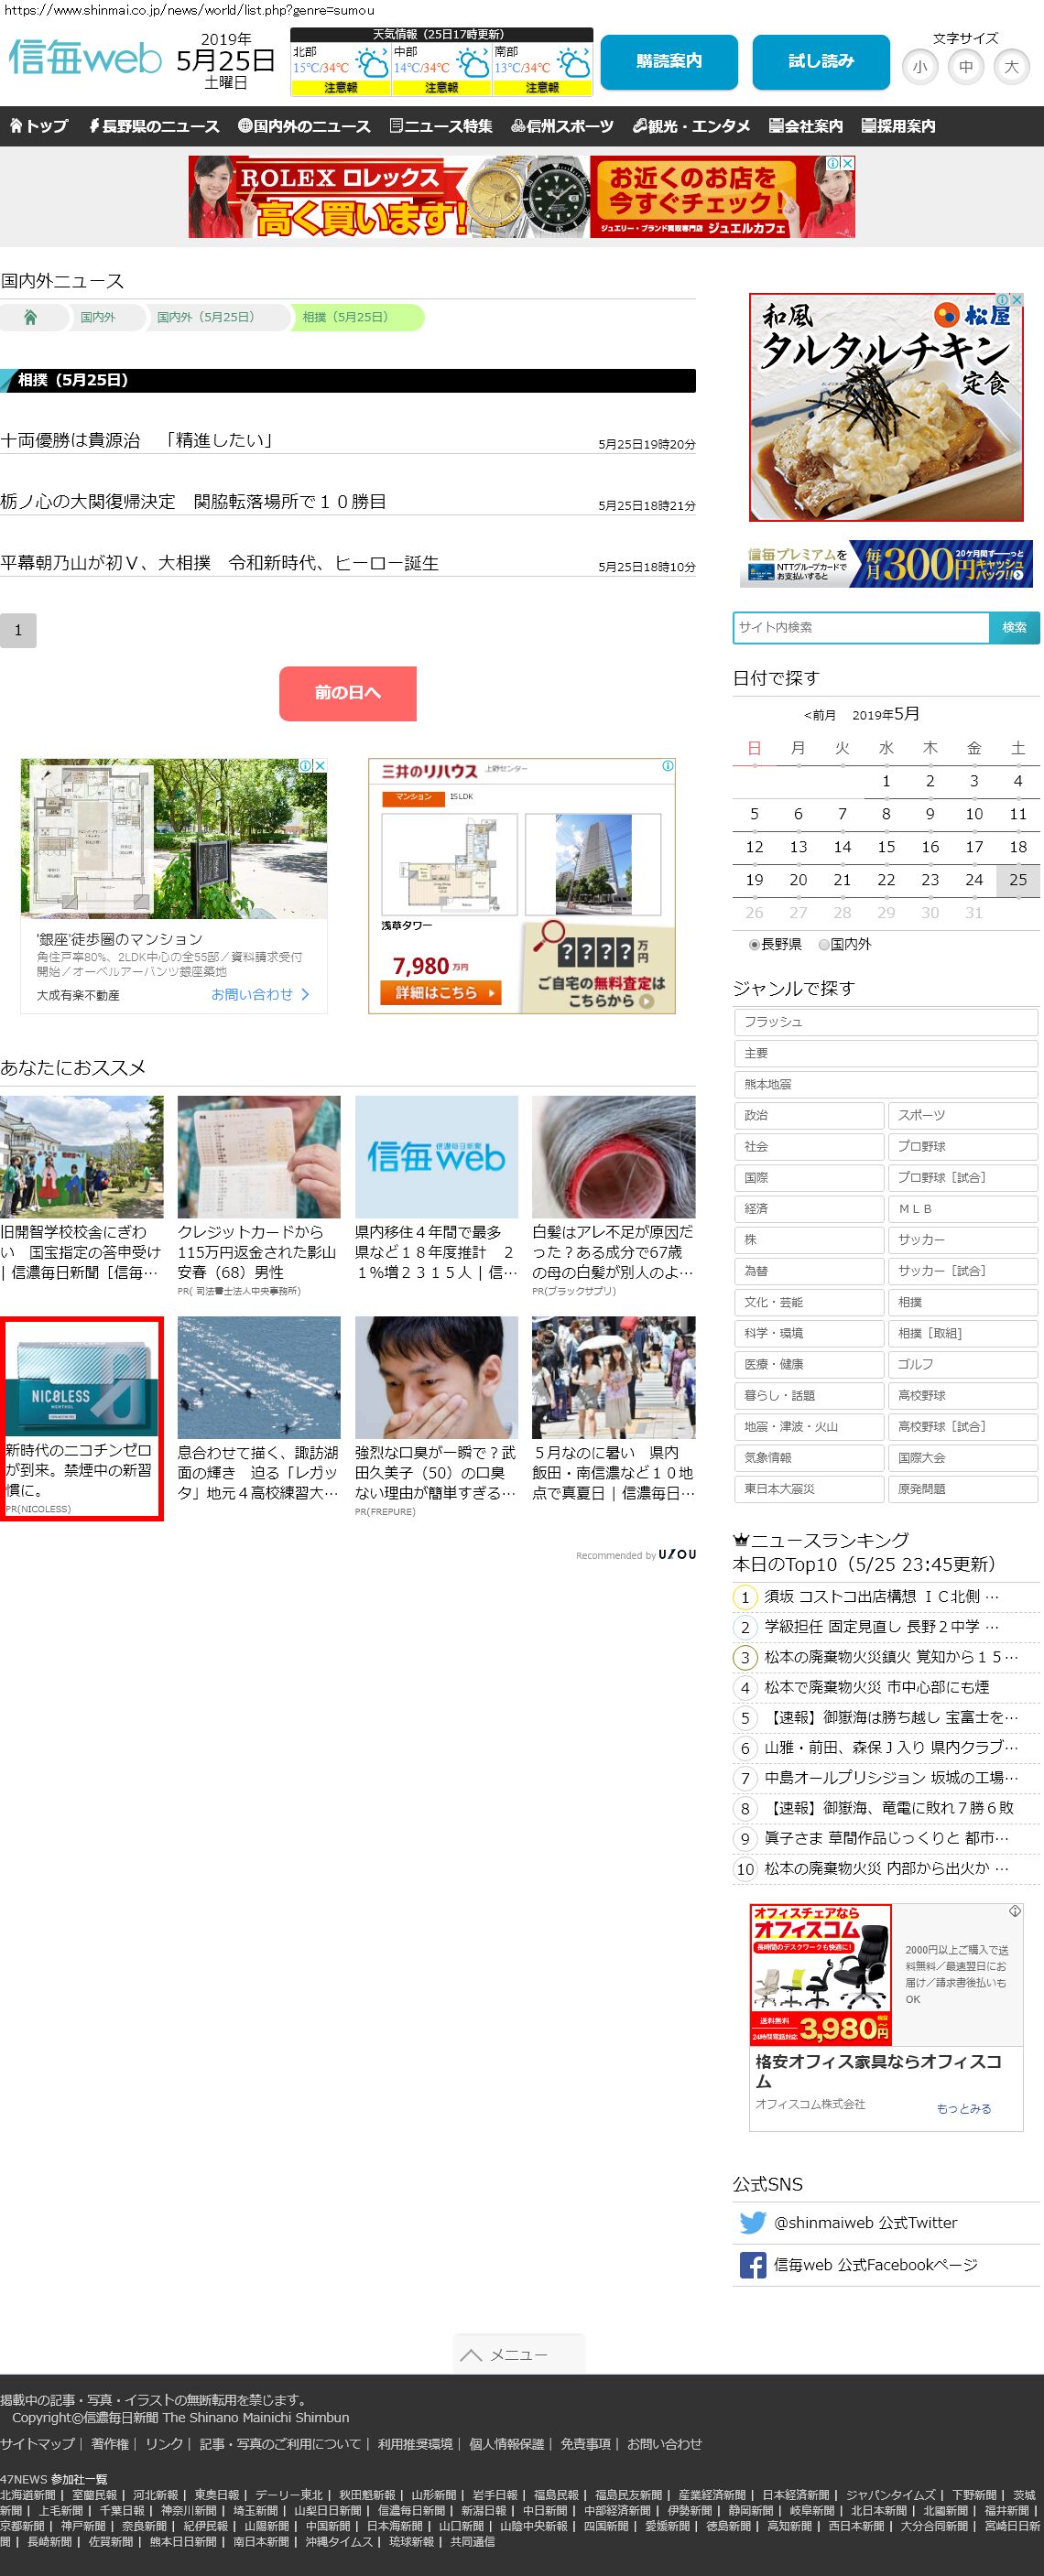The width and height of the screenshot is (1044, 2576).
Task: Open the home icon breadcrumb
Action: [x=30, y=317]
